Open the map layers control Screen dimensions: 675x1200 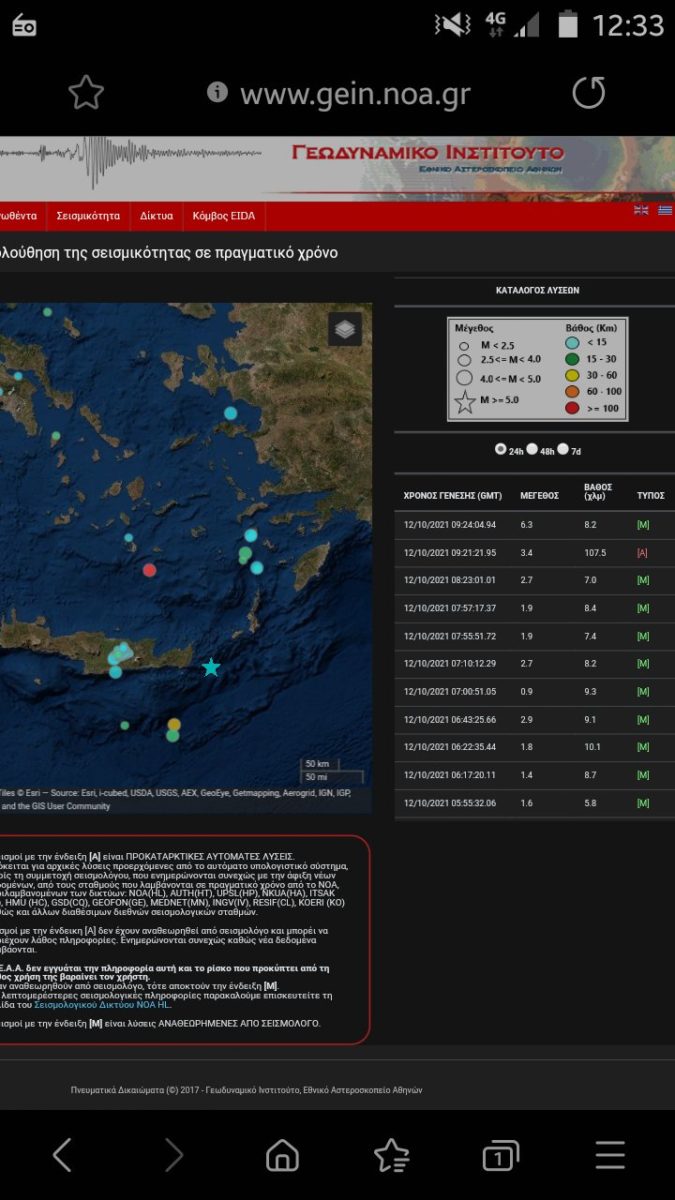(345, 329)
